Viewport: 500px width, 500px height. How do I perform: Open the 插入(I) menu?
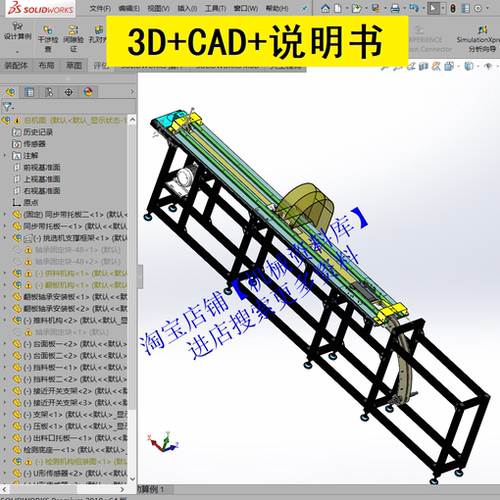click(187, 8)
